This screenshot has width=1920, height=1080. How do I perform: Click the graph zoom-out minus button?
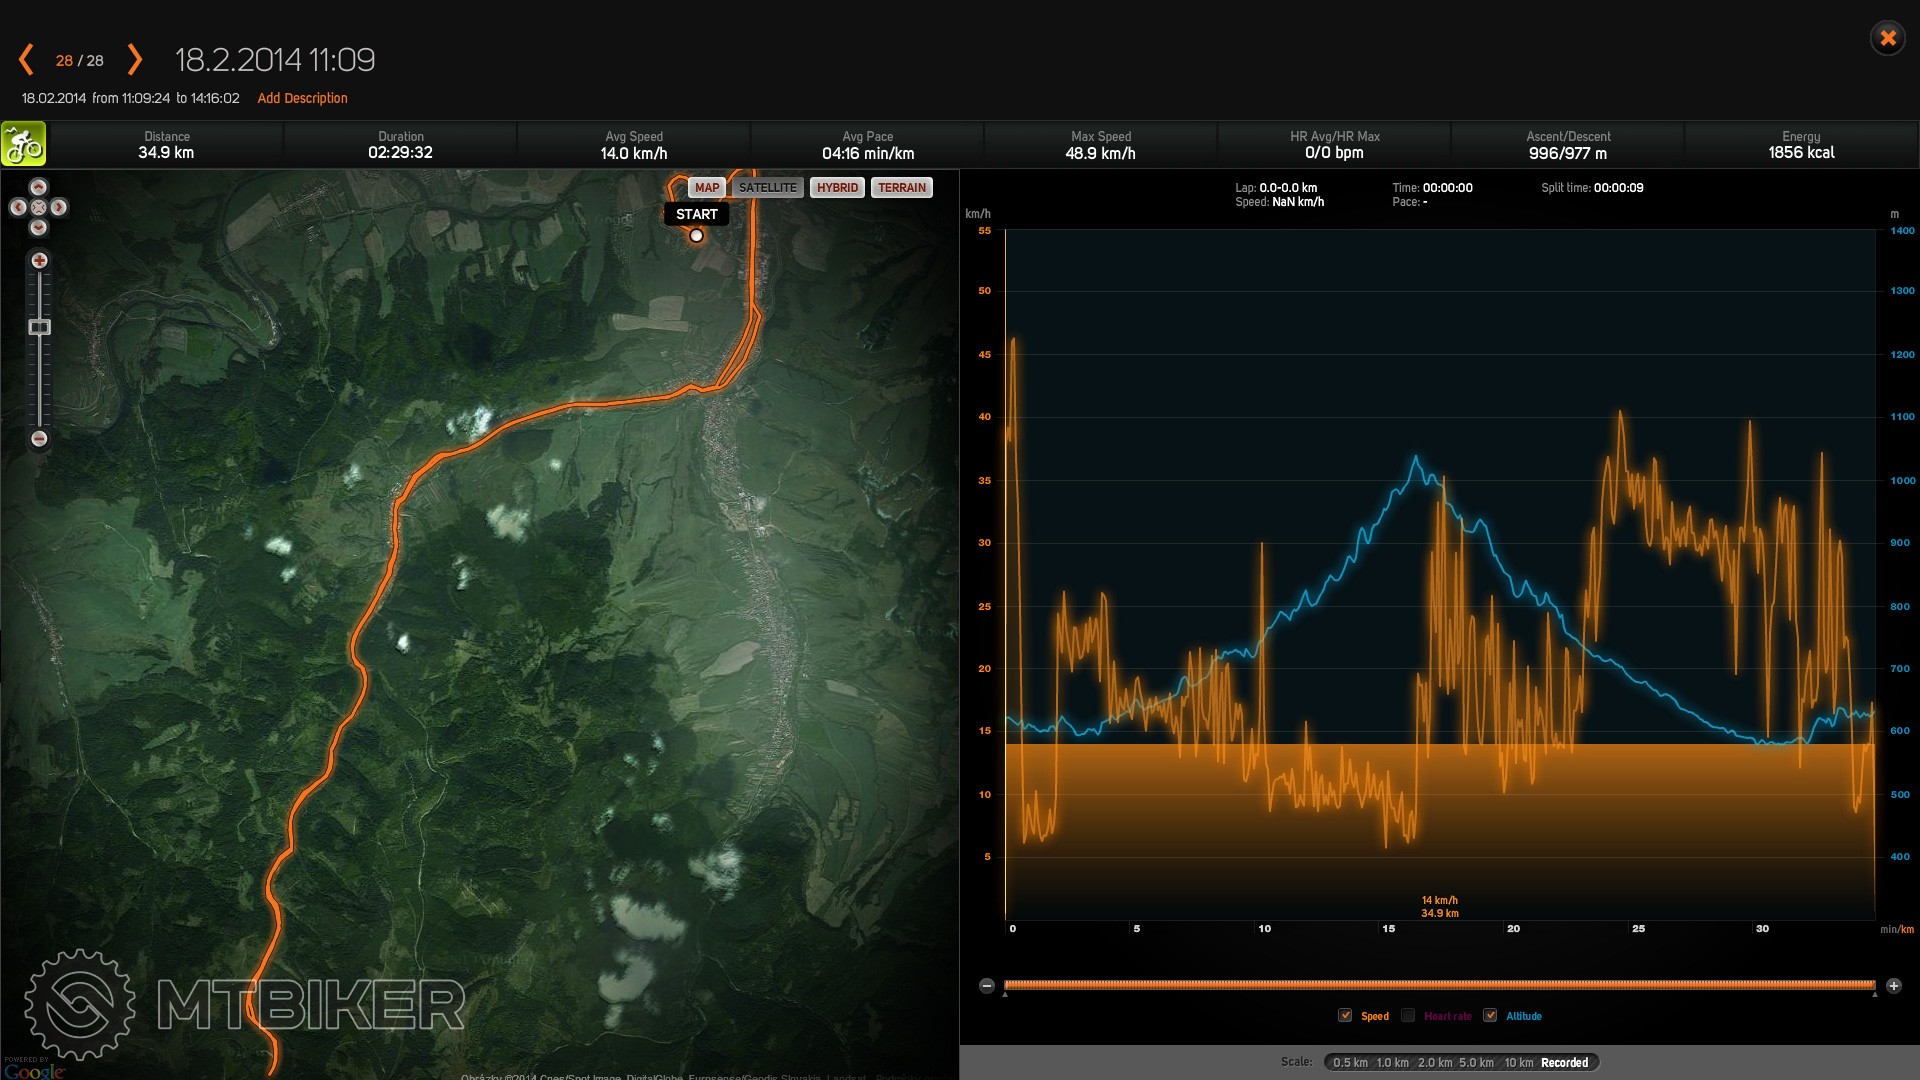[986, 985]
